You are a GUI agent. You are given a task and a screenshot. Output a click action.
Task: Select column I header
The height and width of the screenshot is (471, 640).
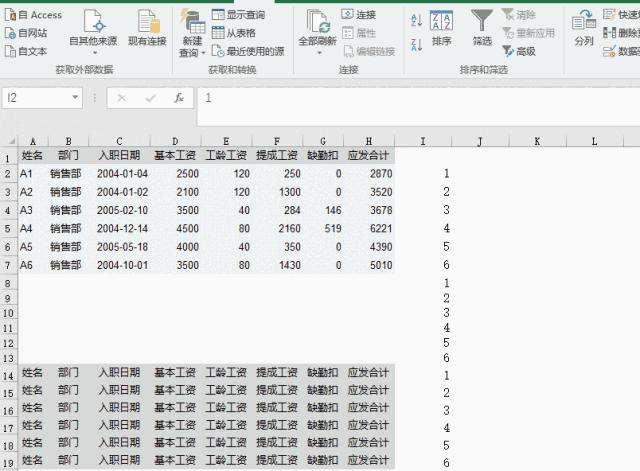tap(423, 141)
